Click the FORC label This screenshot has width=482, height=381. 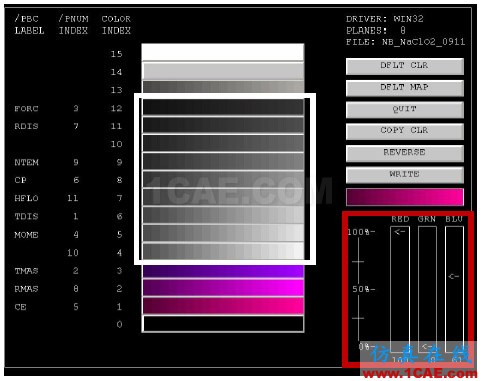26,109
